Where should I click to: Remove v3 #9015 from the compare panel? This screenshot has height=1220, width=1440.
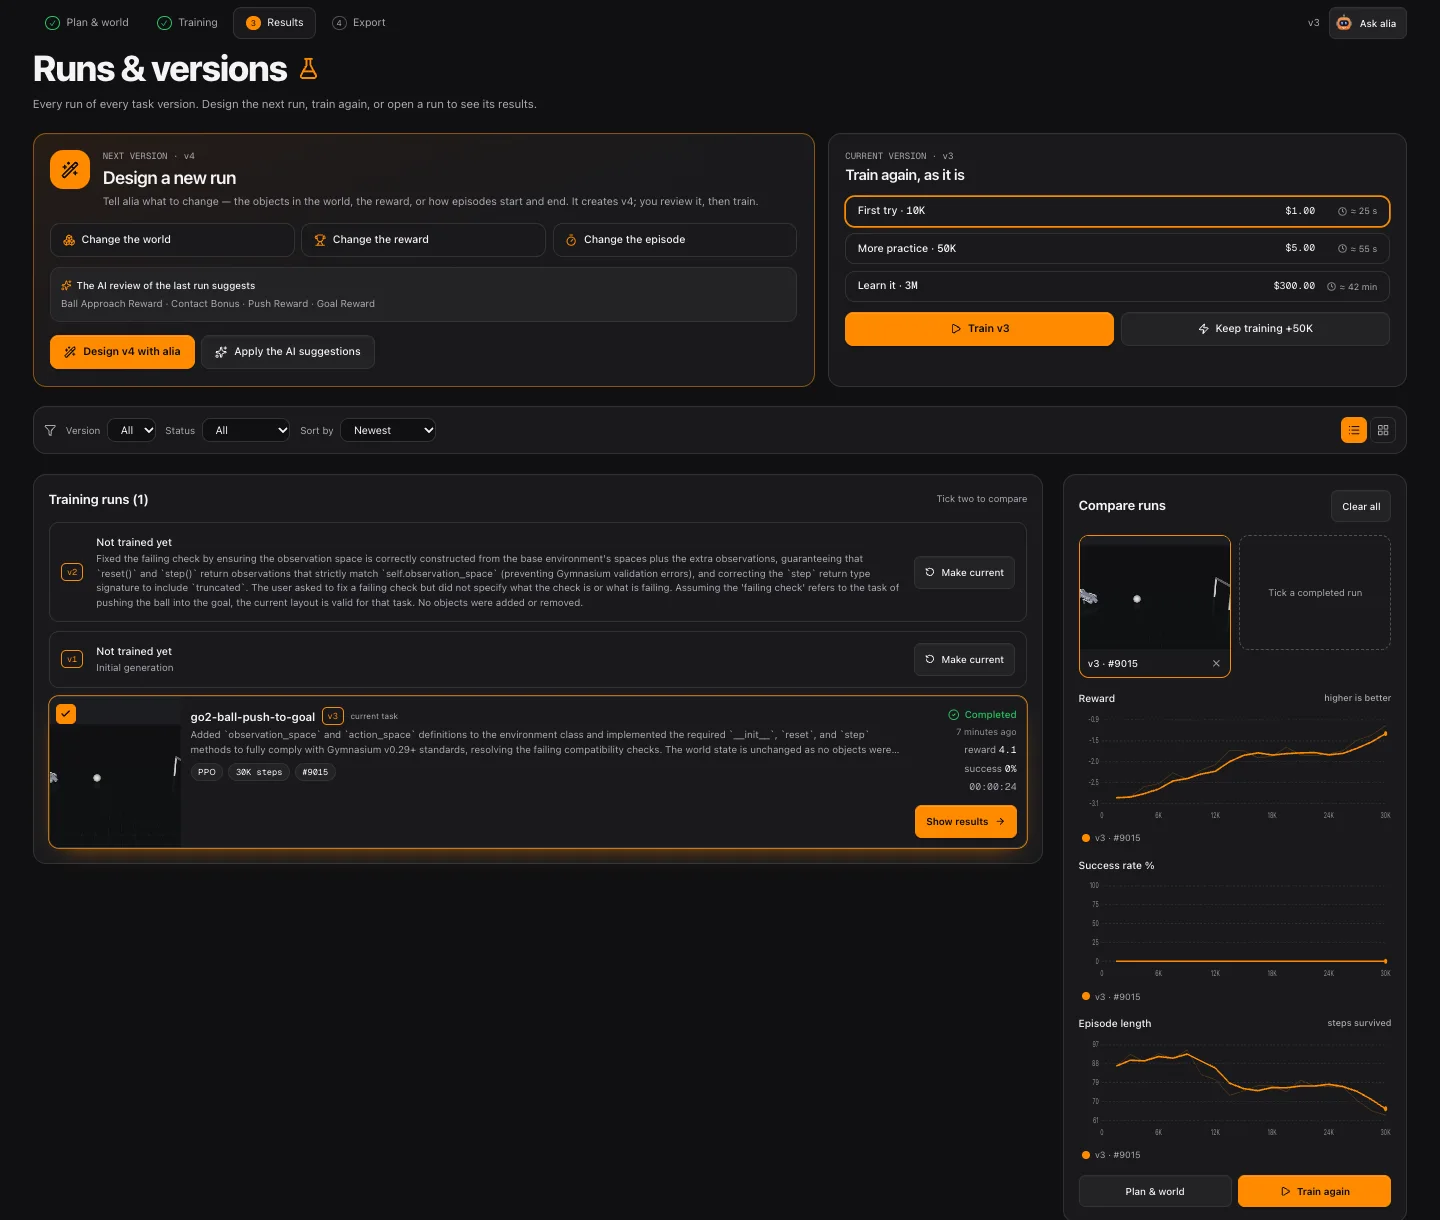(1216, 663)
